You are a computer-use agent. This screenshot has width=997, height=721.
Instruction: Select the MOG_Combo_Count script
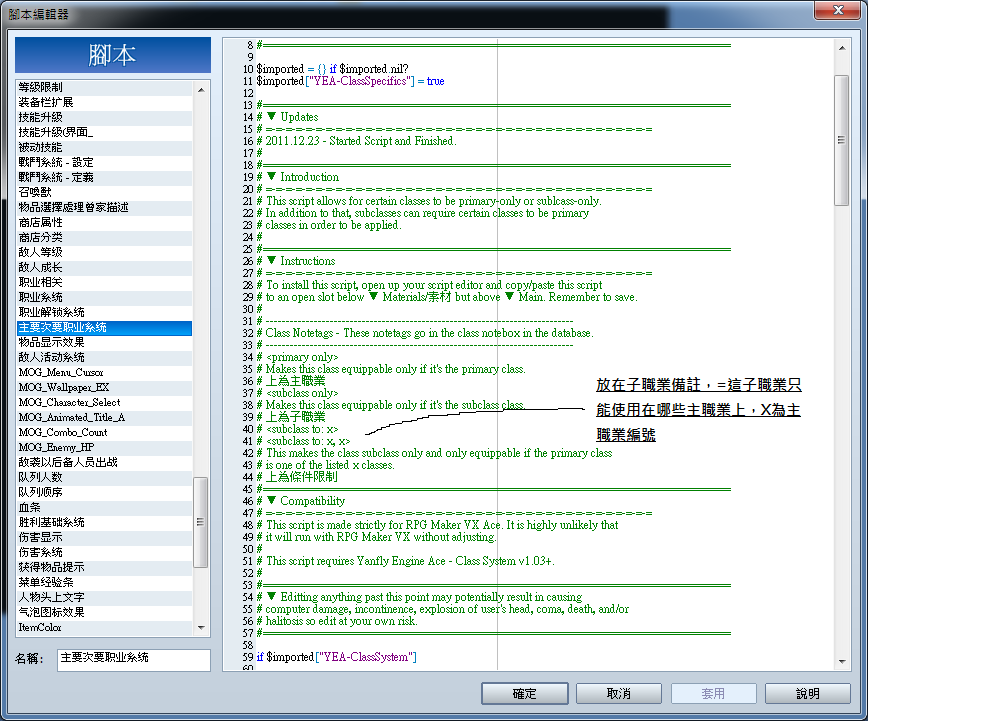click(x=104, y=432)
